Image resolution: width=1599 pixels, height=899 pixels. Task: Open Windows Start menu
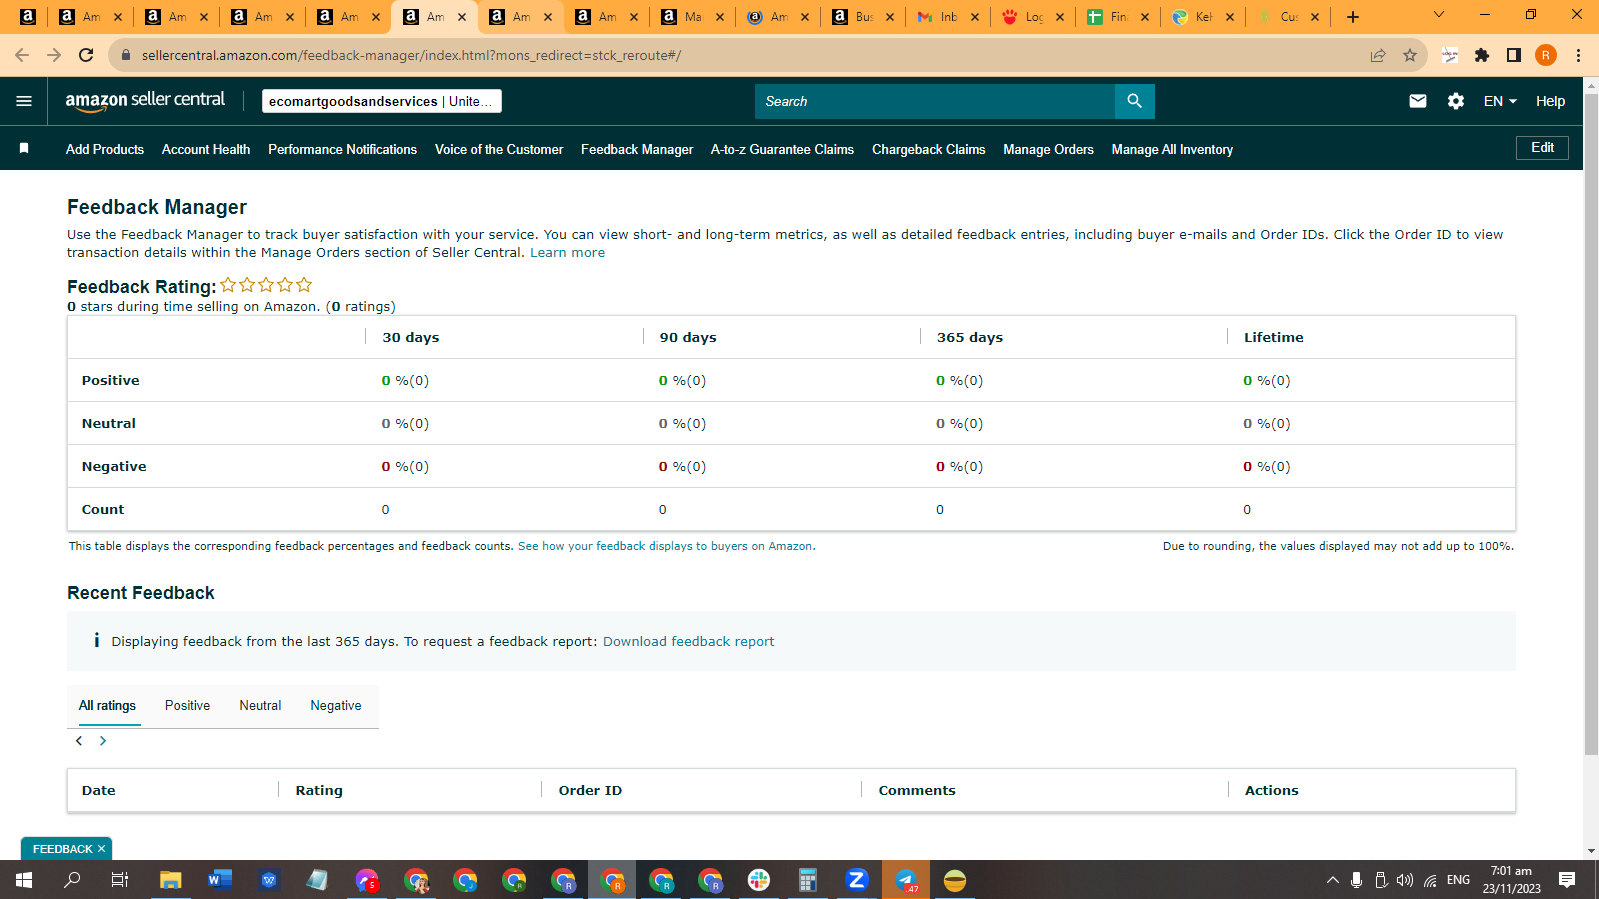(24, 880)
